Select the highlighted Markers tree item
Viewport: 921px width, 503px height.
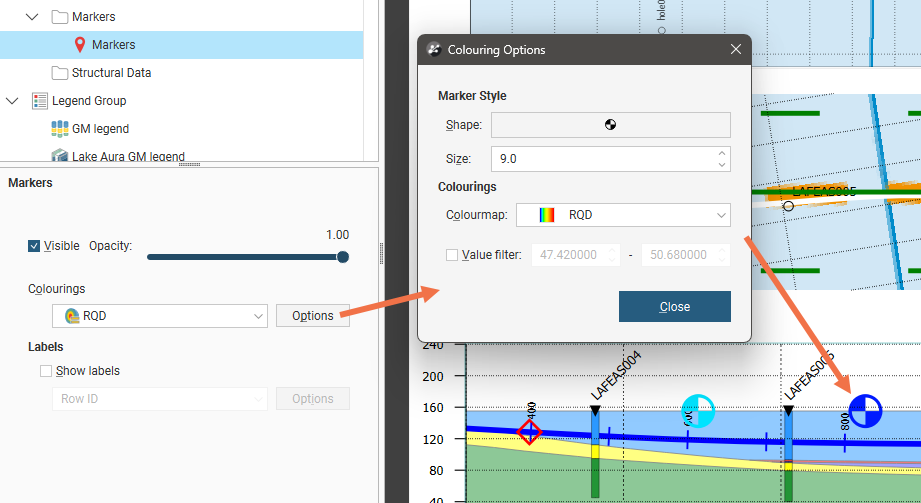[113, 45]
